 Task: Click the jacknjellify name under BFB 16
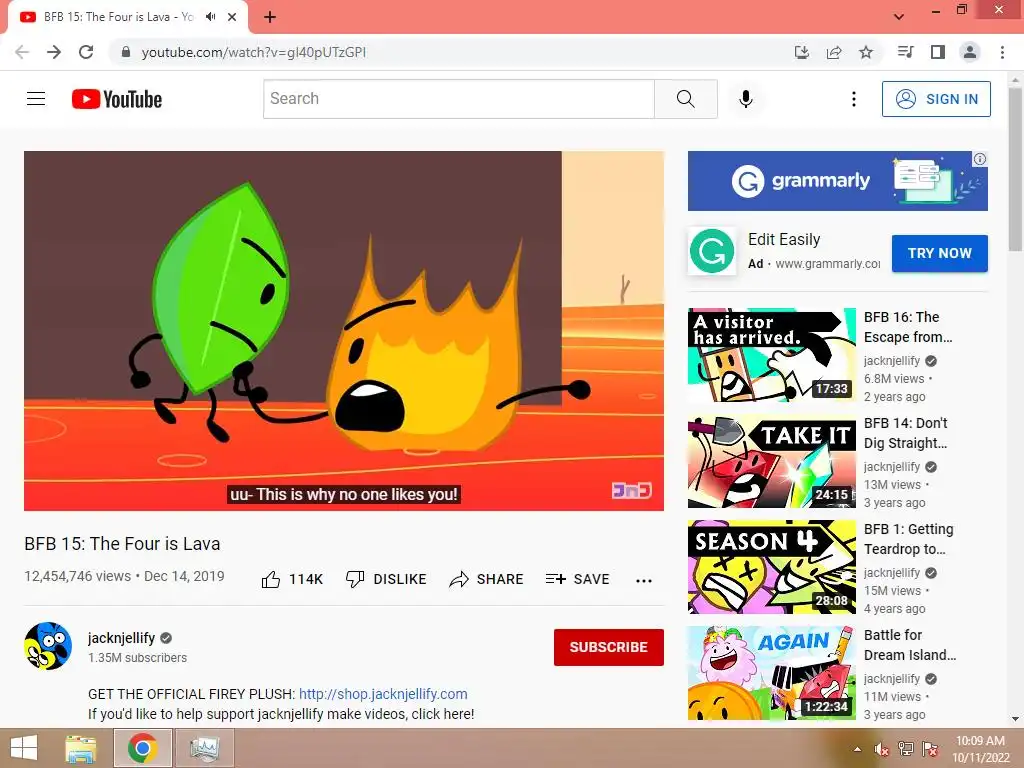[x=892, y=360]
